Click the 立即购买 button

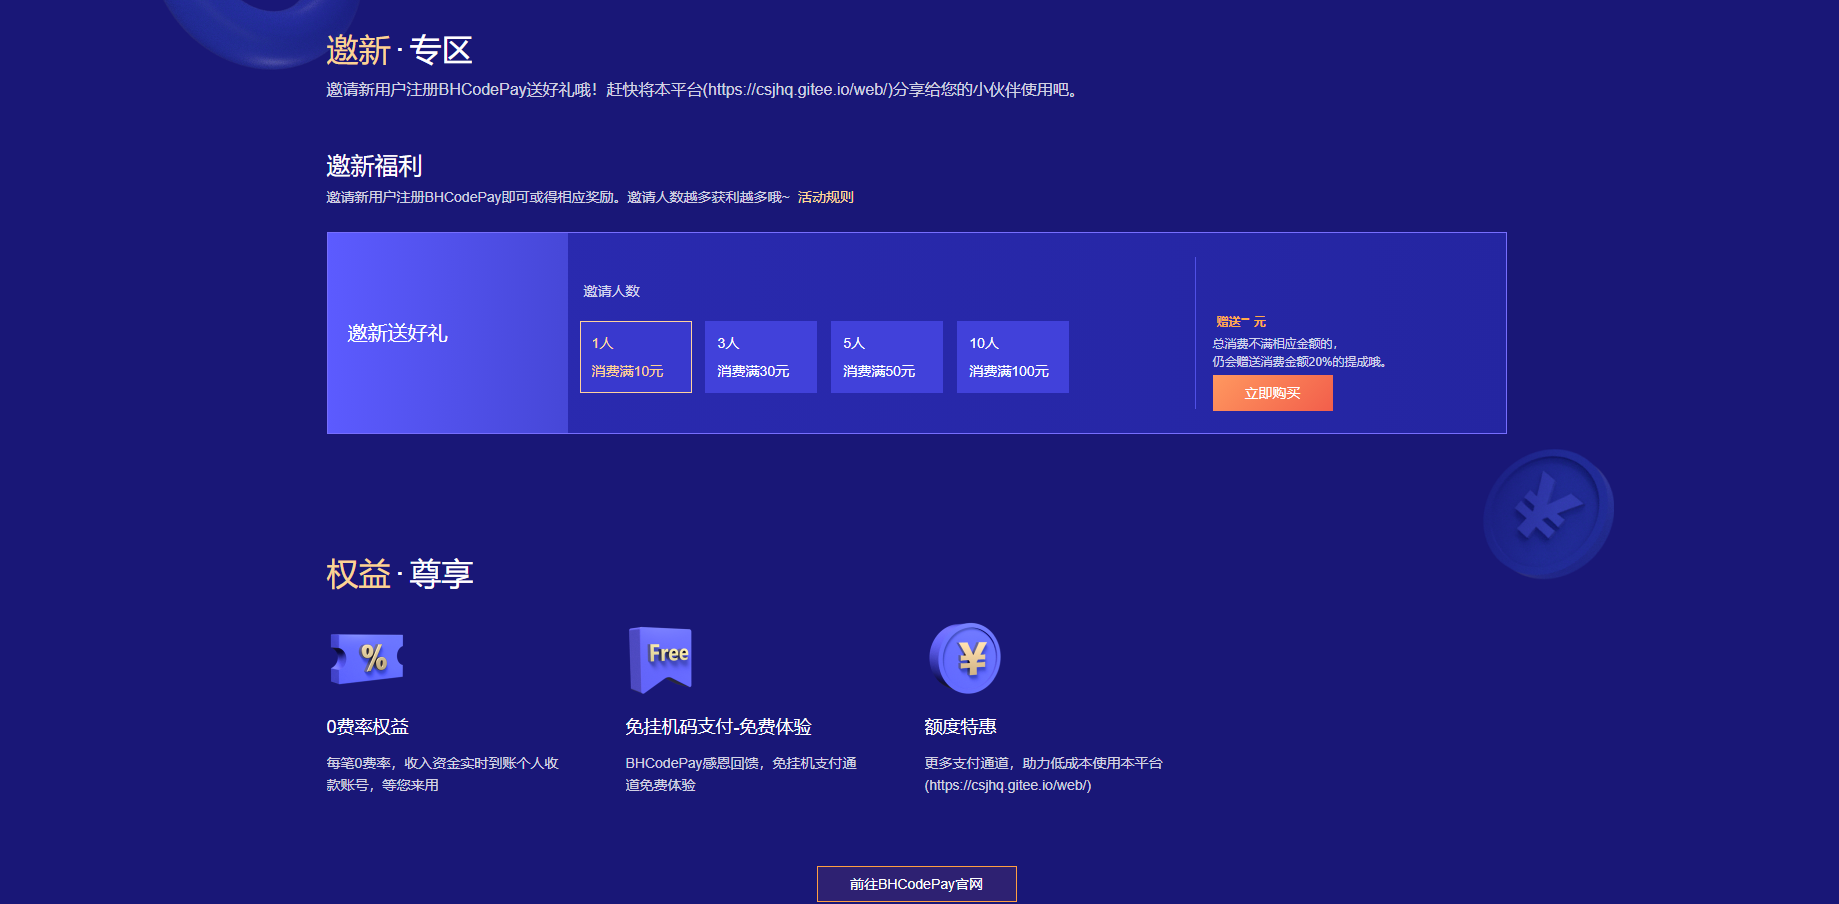pos(1272,393)
